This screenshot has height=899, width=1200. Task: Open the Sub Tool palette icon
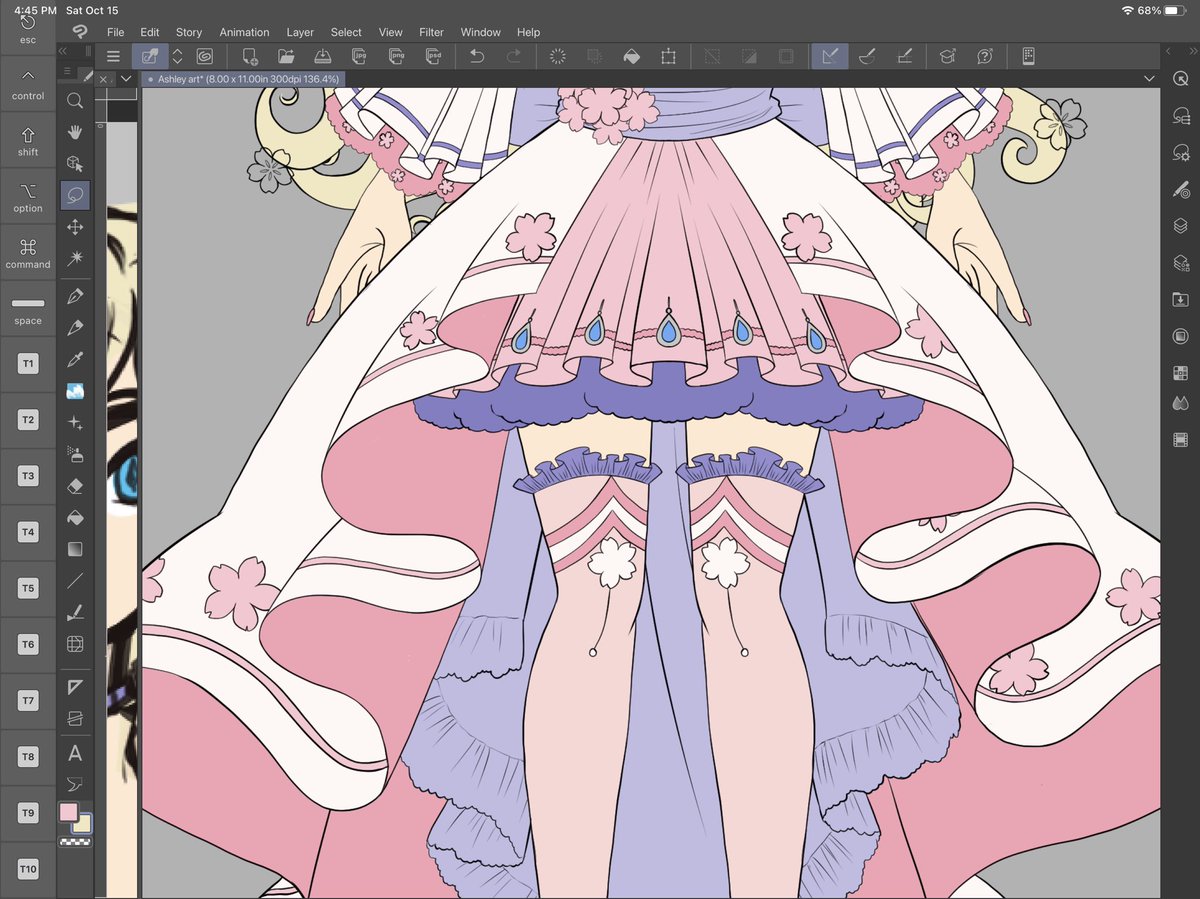(x=1180, y=116)
